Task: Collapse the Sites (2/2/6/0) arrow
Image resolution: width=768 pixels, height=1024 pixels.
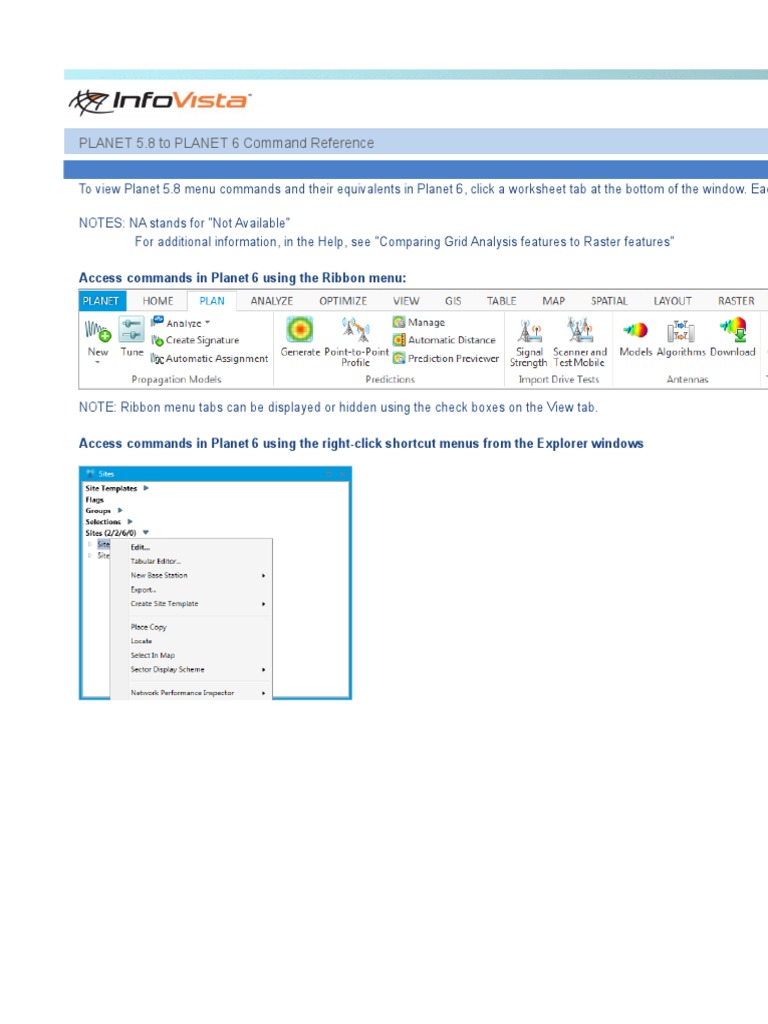Action: 146,532
